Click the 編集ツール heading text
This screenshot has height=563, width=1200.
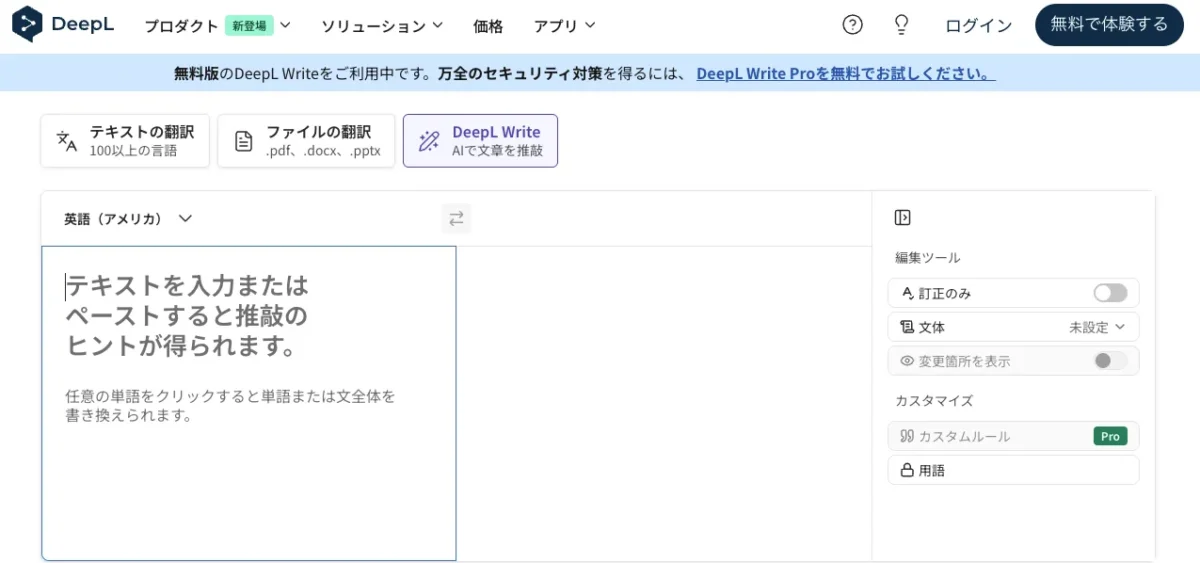(x=927, y=257)
